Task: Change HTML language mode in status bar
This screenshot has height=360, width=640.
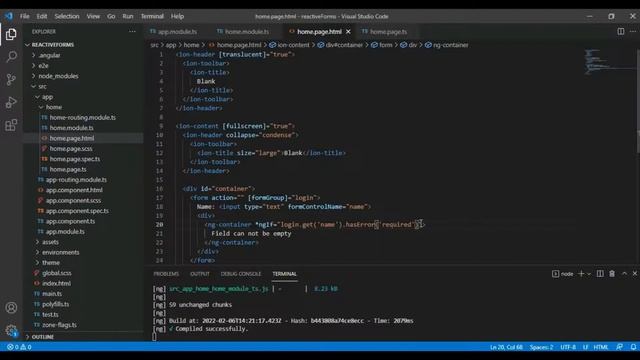Action: pos(601,347)
